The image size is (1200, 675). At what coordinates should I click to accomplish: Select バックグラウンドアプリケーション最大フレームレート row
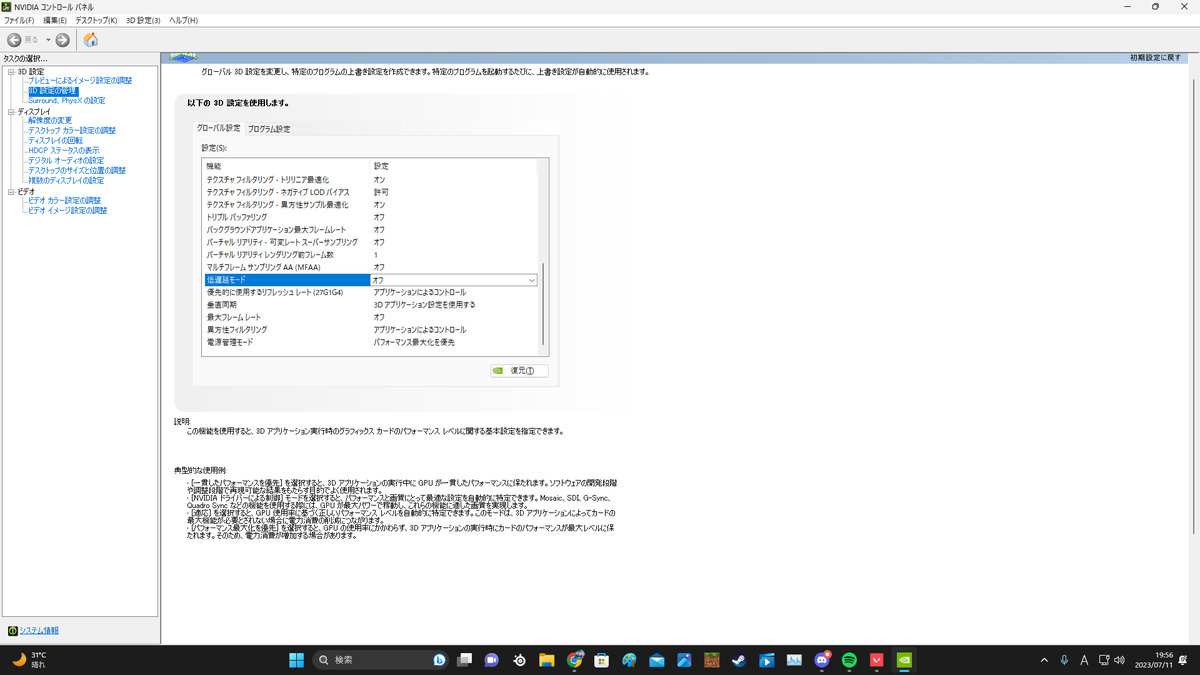(371, 230)
